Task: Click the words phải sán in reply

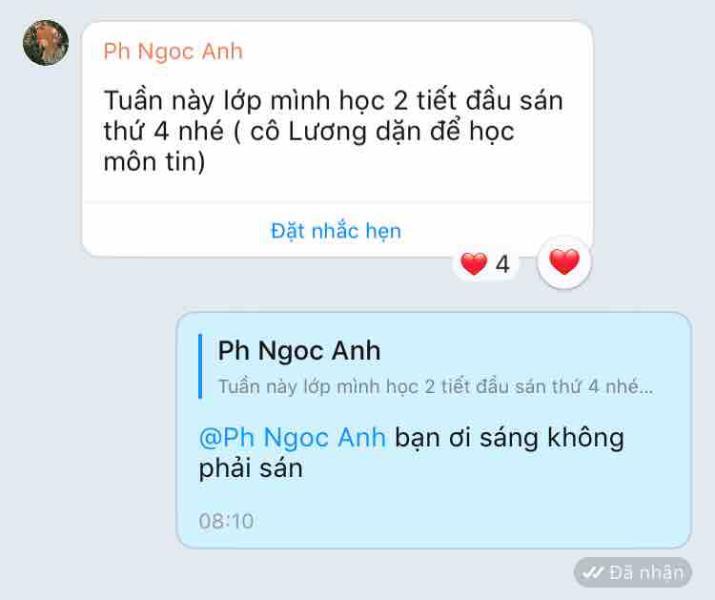Action: 251,470
